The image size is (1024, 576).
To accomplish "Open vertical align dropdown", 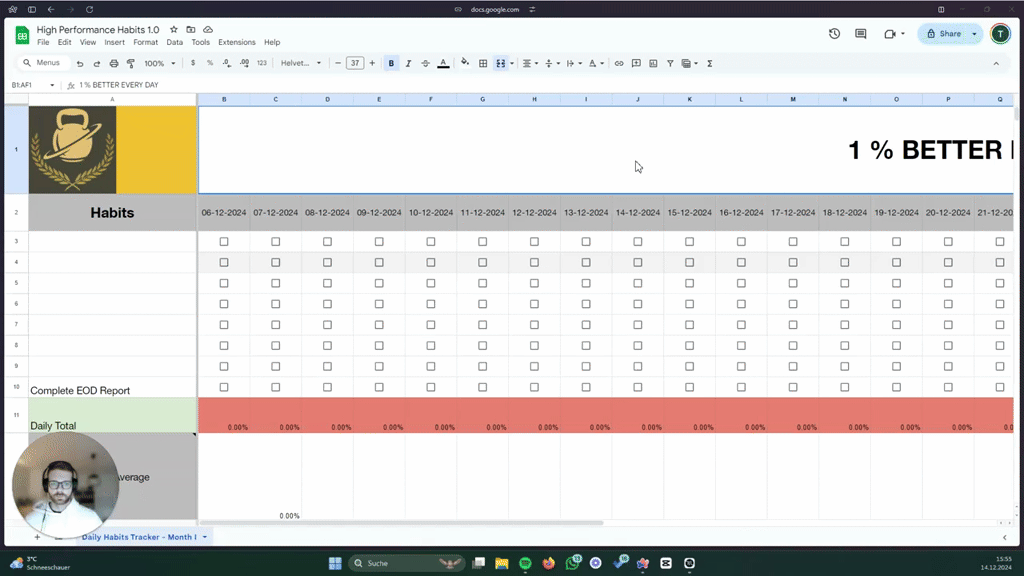I will pyautogui.click(x=552, y=63).
